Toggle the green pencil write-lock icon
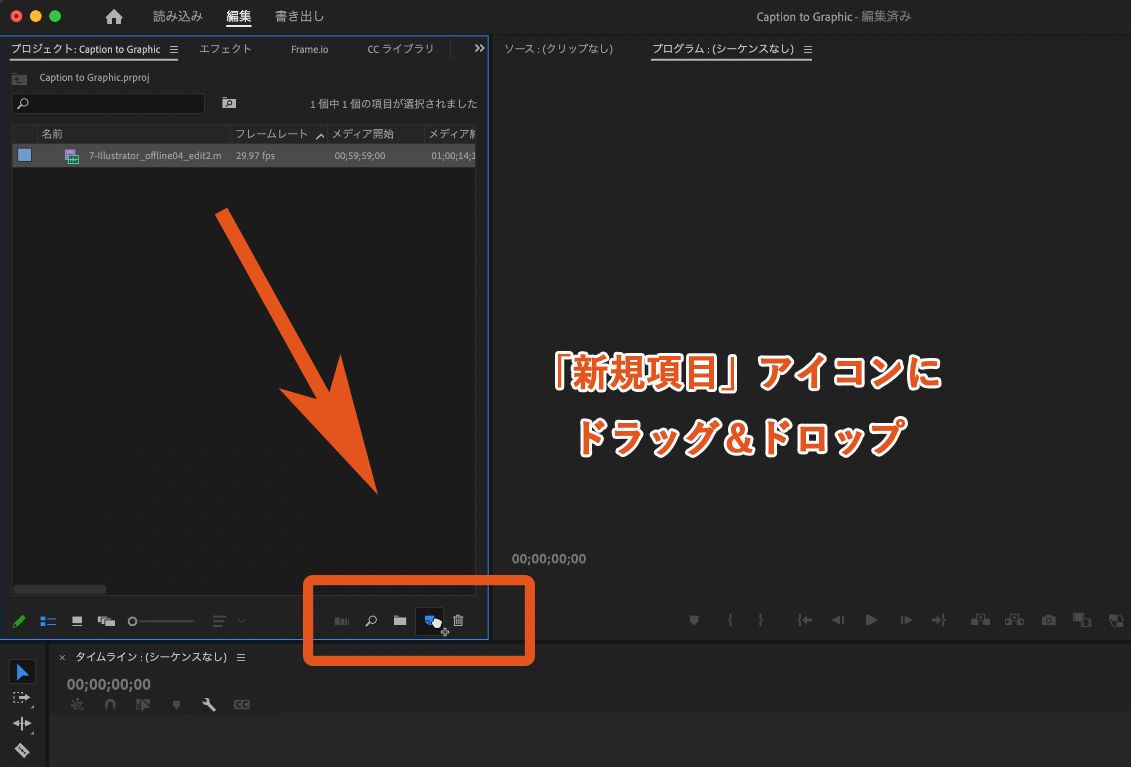Screen dimensions: 1131x767 click(19, 621)
